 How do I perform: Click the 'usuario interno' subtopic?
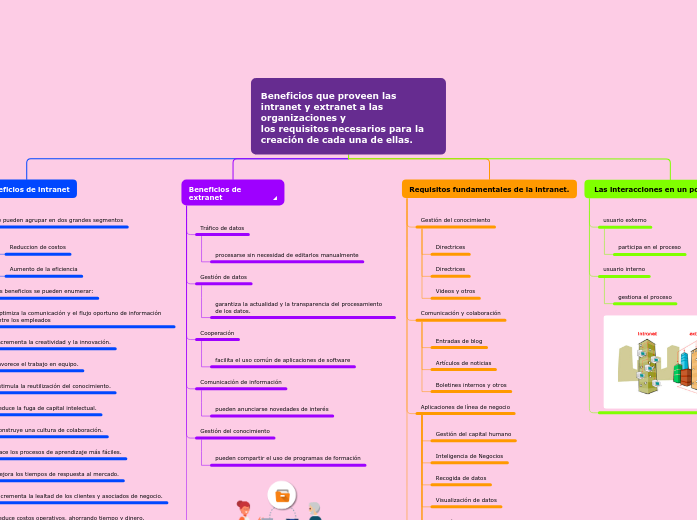(x=624, y=269)
